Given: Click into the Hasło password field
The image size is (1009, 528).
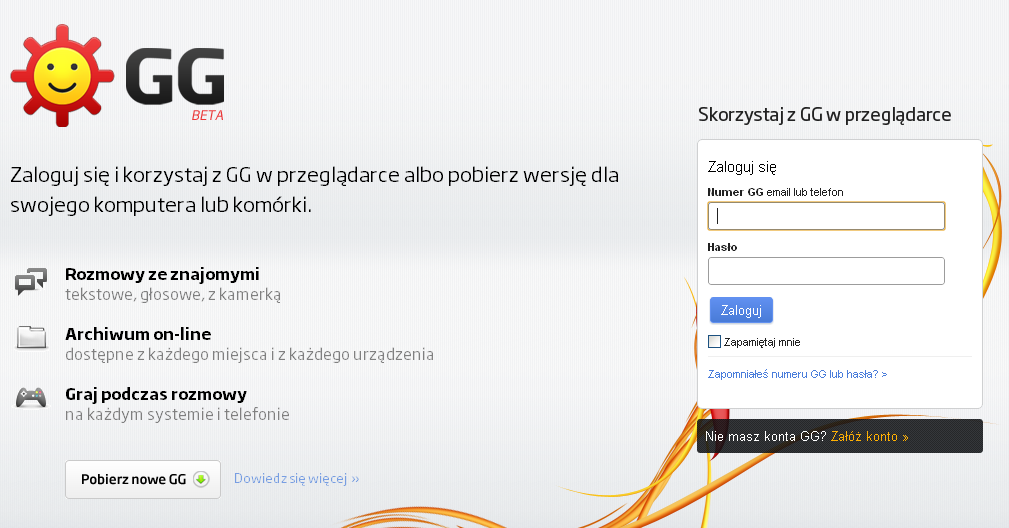Looking at the screenshot, I should point(826,271).
